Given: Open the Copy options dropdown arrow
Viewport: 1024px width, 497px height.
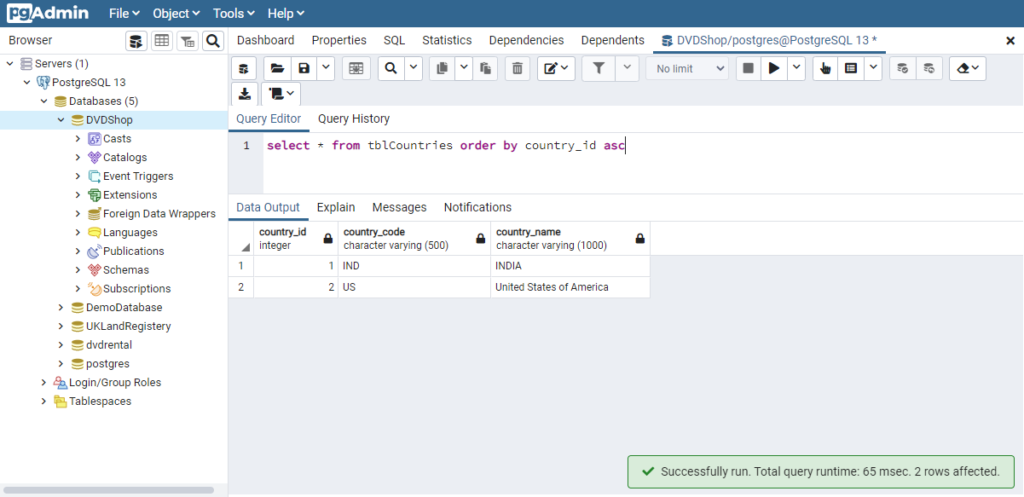Looking at the screenshot, I should point(464,69).
